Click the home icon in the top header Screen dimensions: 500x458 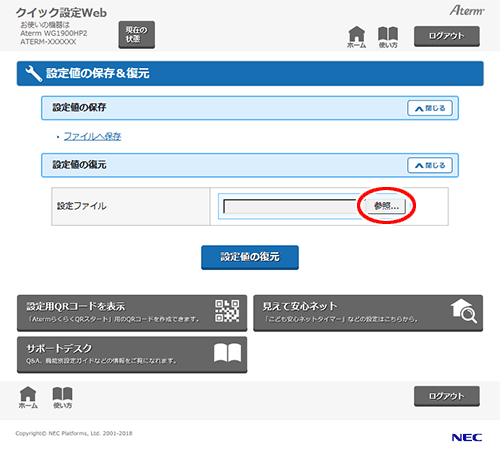(356, 37)
